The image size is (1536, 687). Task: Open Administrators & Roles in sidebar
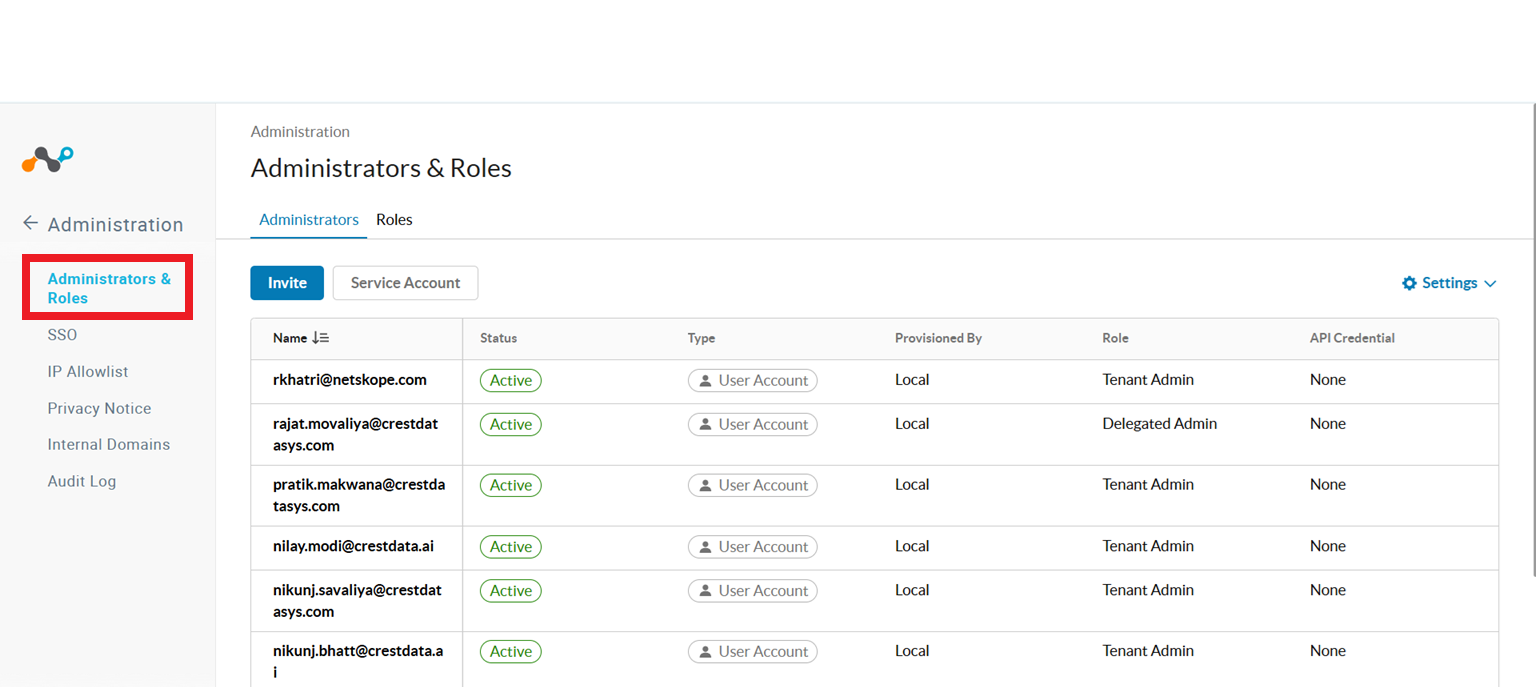pyautogui.click(x=109, y=288)
